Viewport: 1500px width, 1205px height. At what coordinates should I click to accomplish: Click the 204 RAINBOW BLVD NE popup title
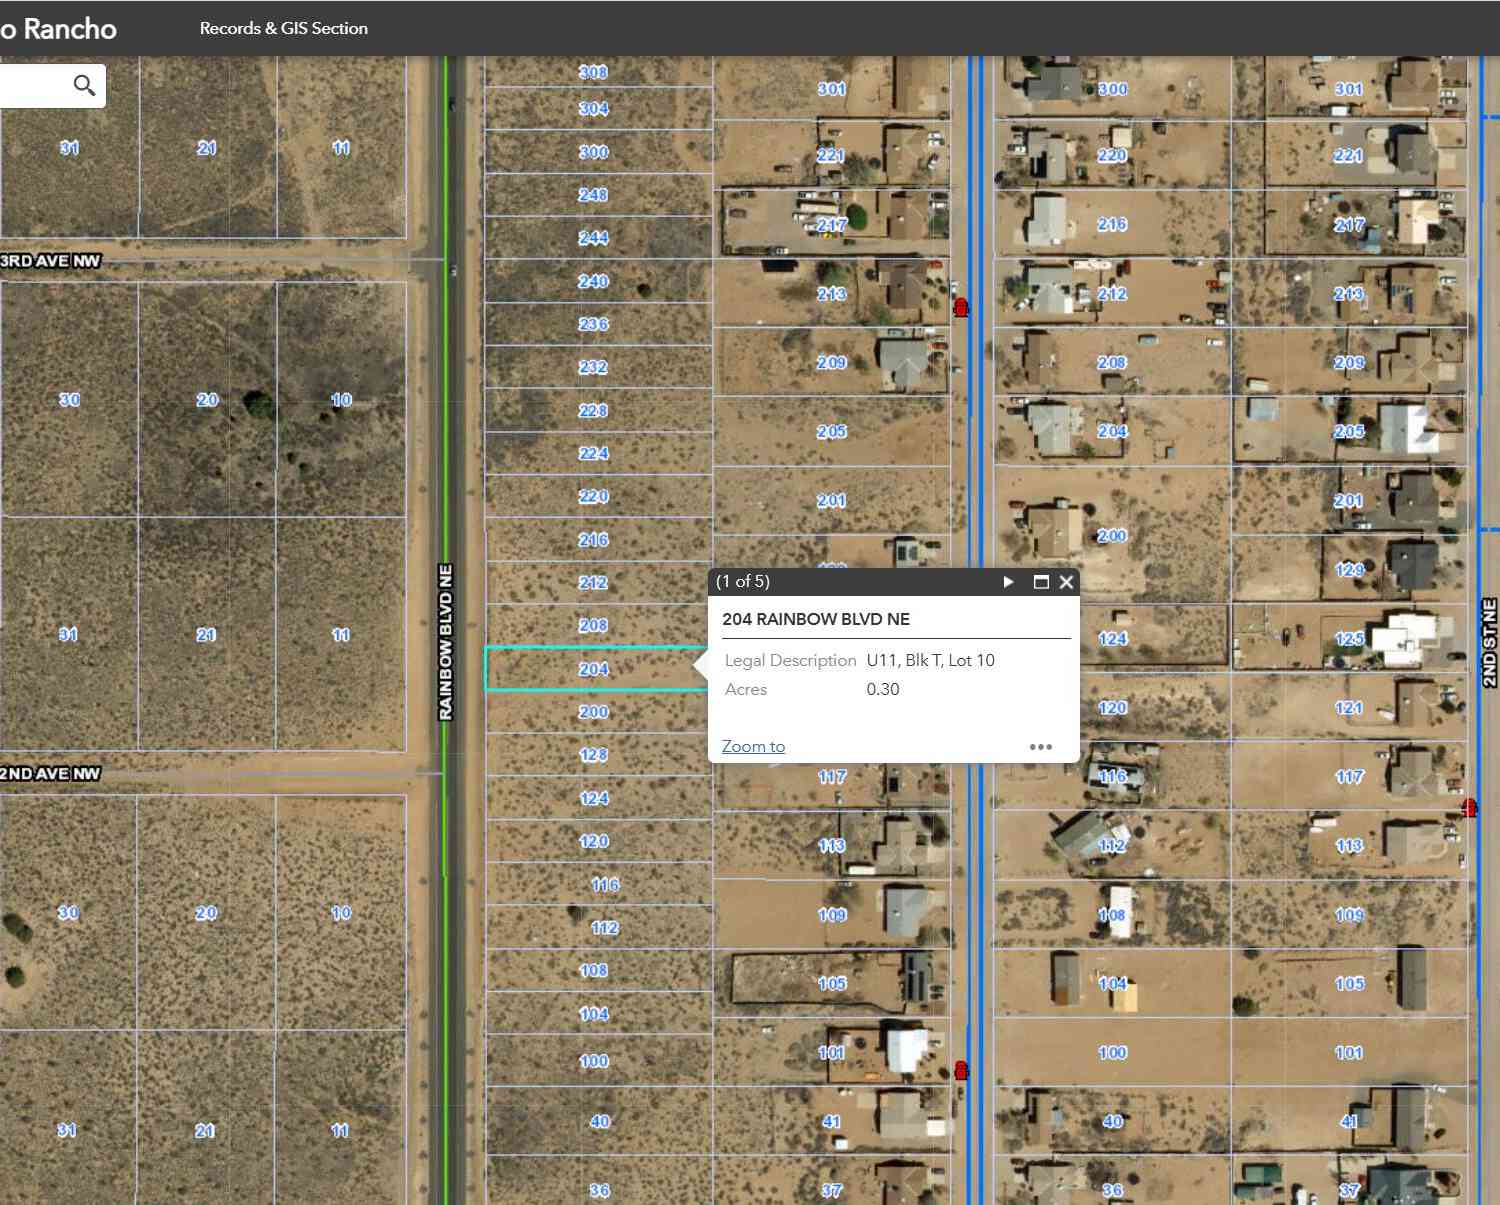pyautogui.click(x=816, y=619)
